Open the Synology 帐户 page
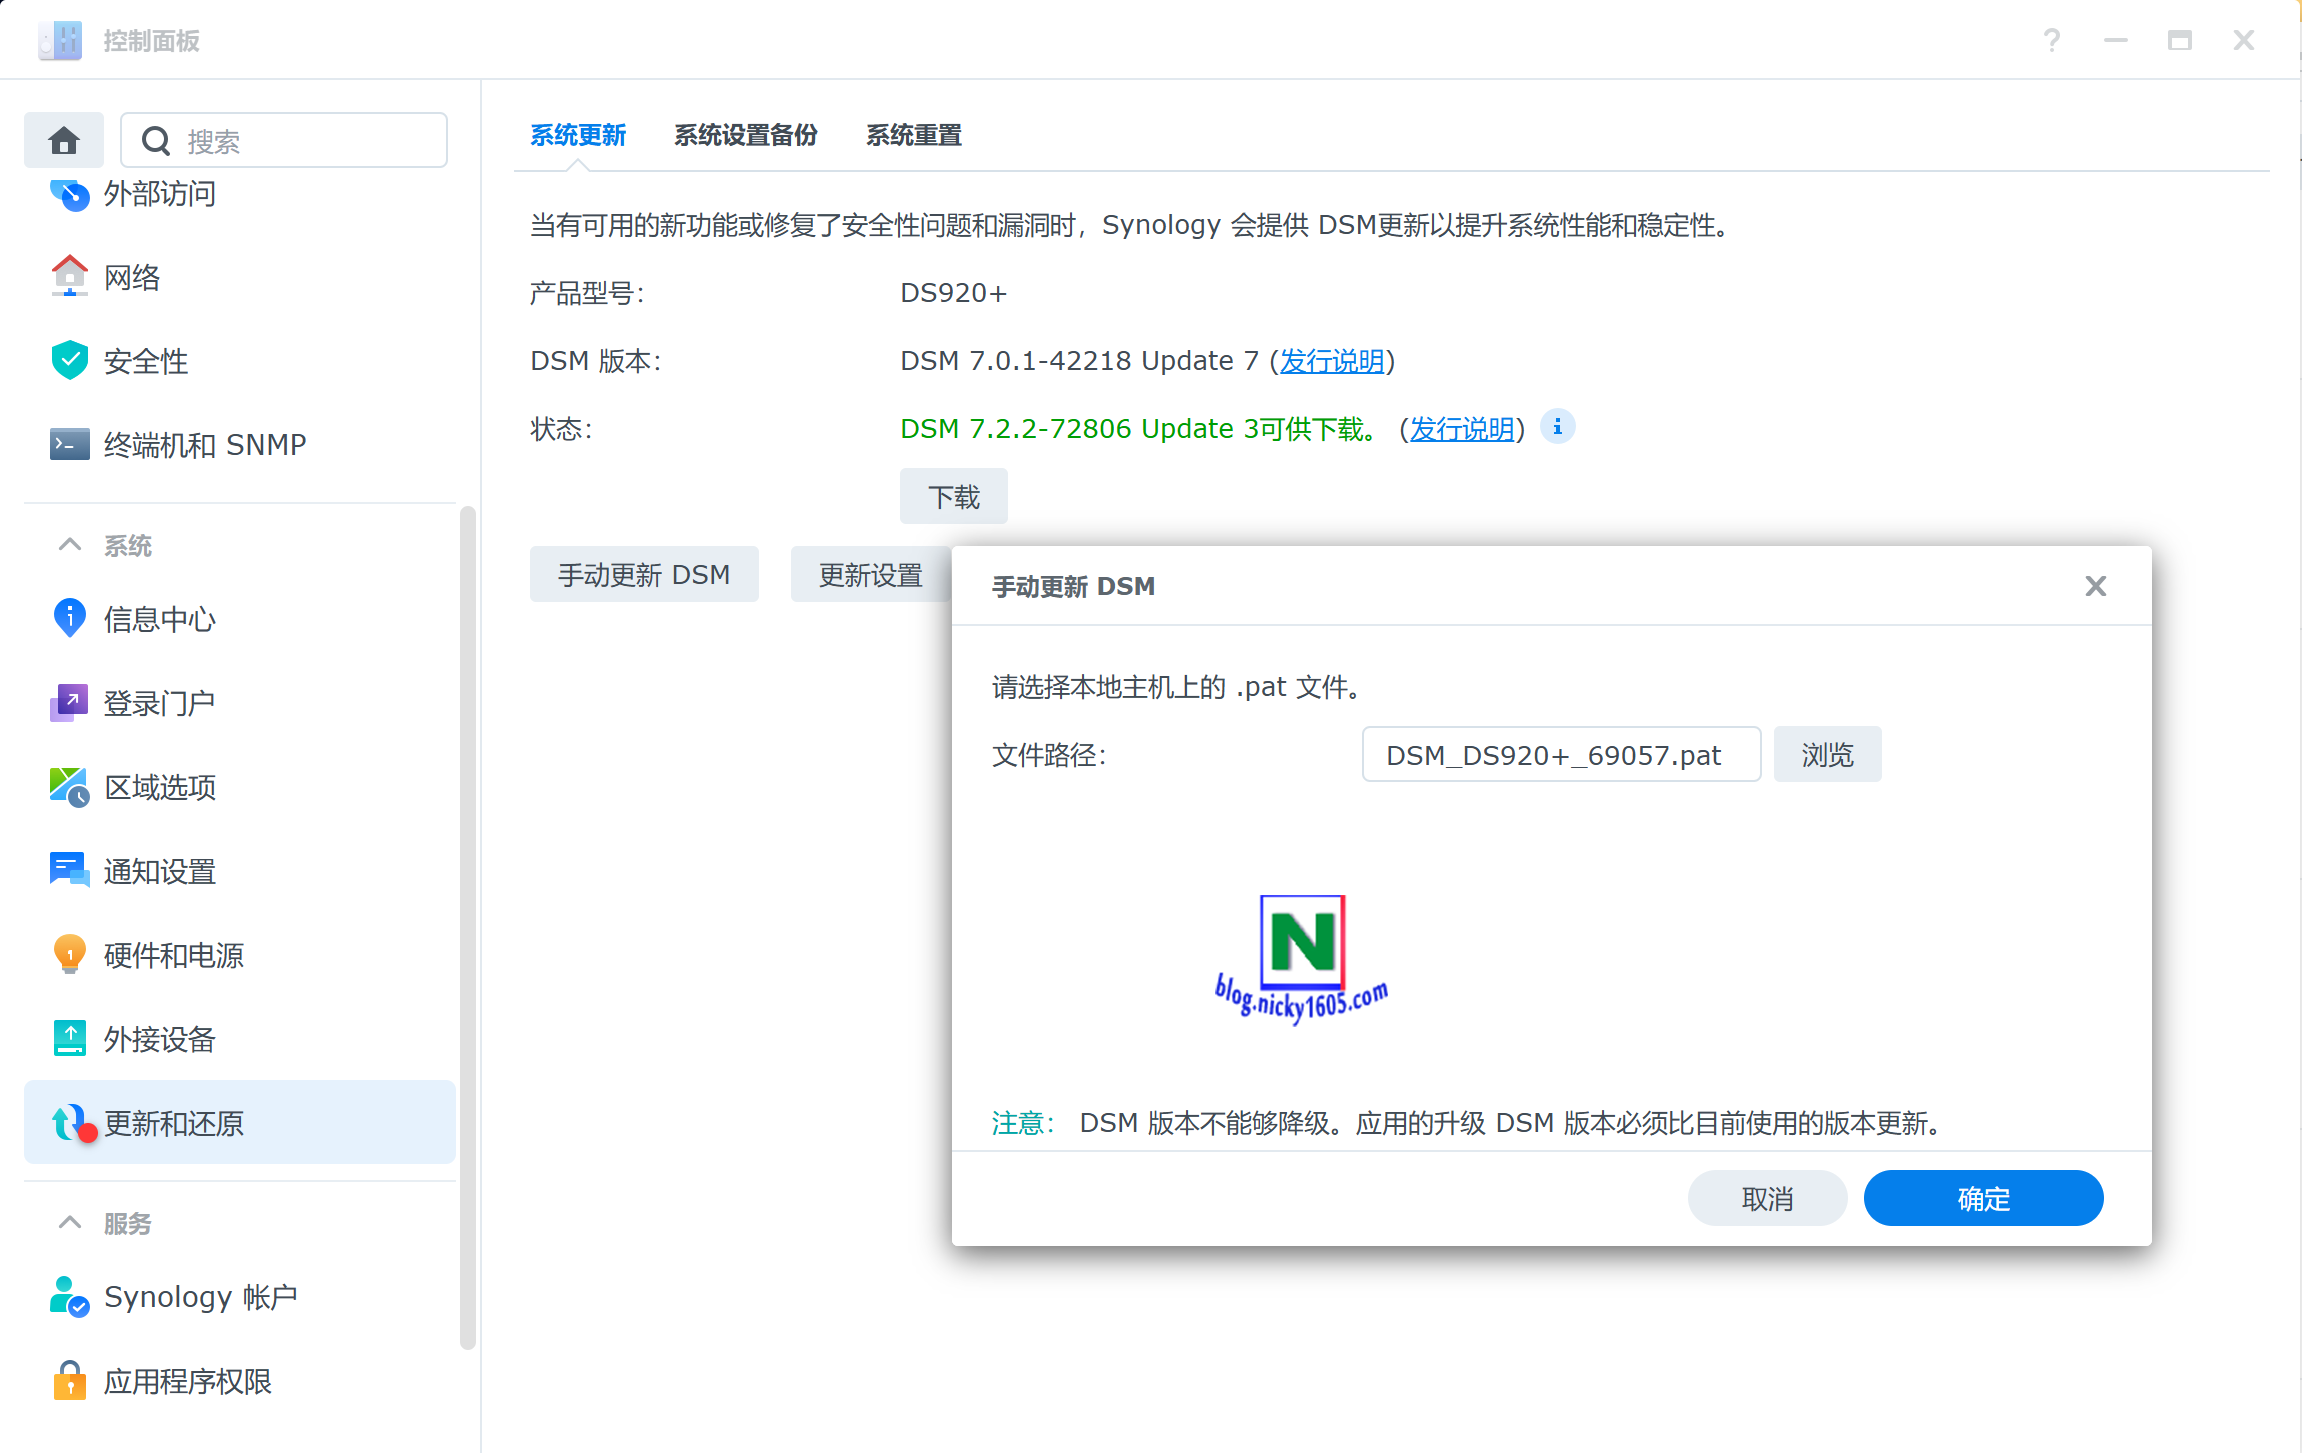 pyautogui.click(x=201, y=1295)
